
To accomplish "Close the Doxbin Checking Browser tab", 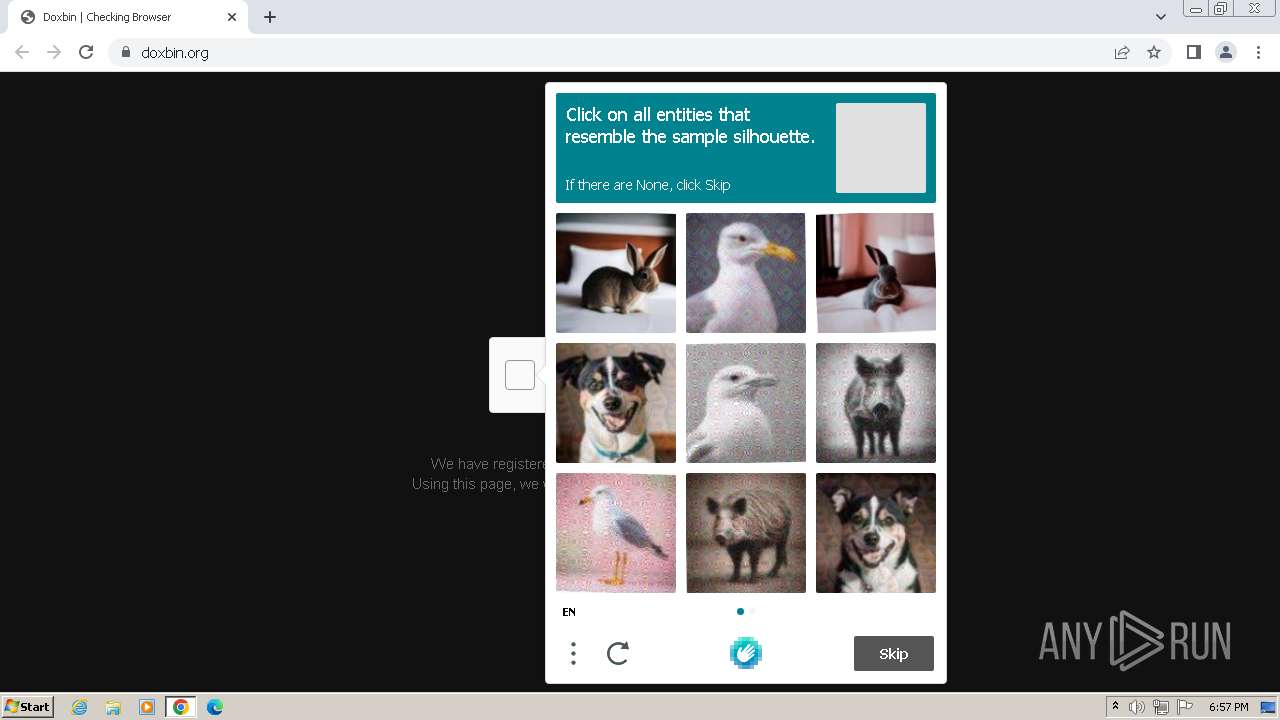I will tap(232, 17).
